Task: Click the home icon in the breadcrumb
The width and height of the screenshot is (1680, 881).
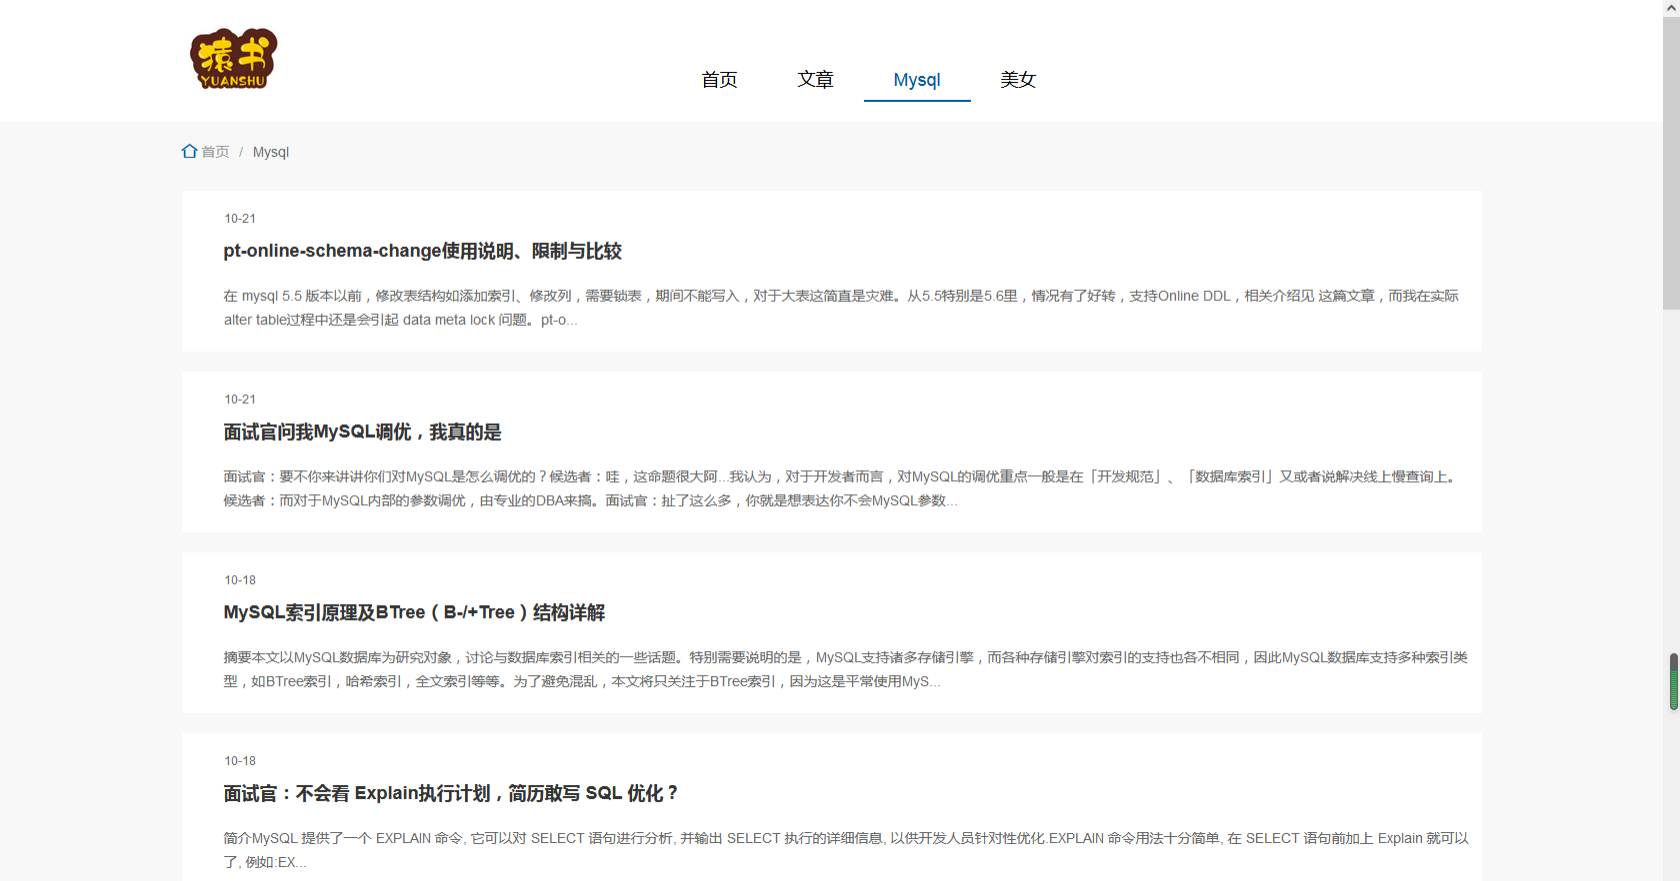Action: [x=189, y=151]
